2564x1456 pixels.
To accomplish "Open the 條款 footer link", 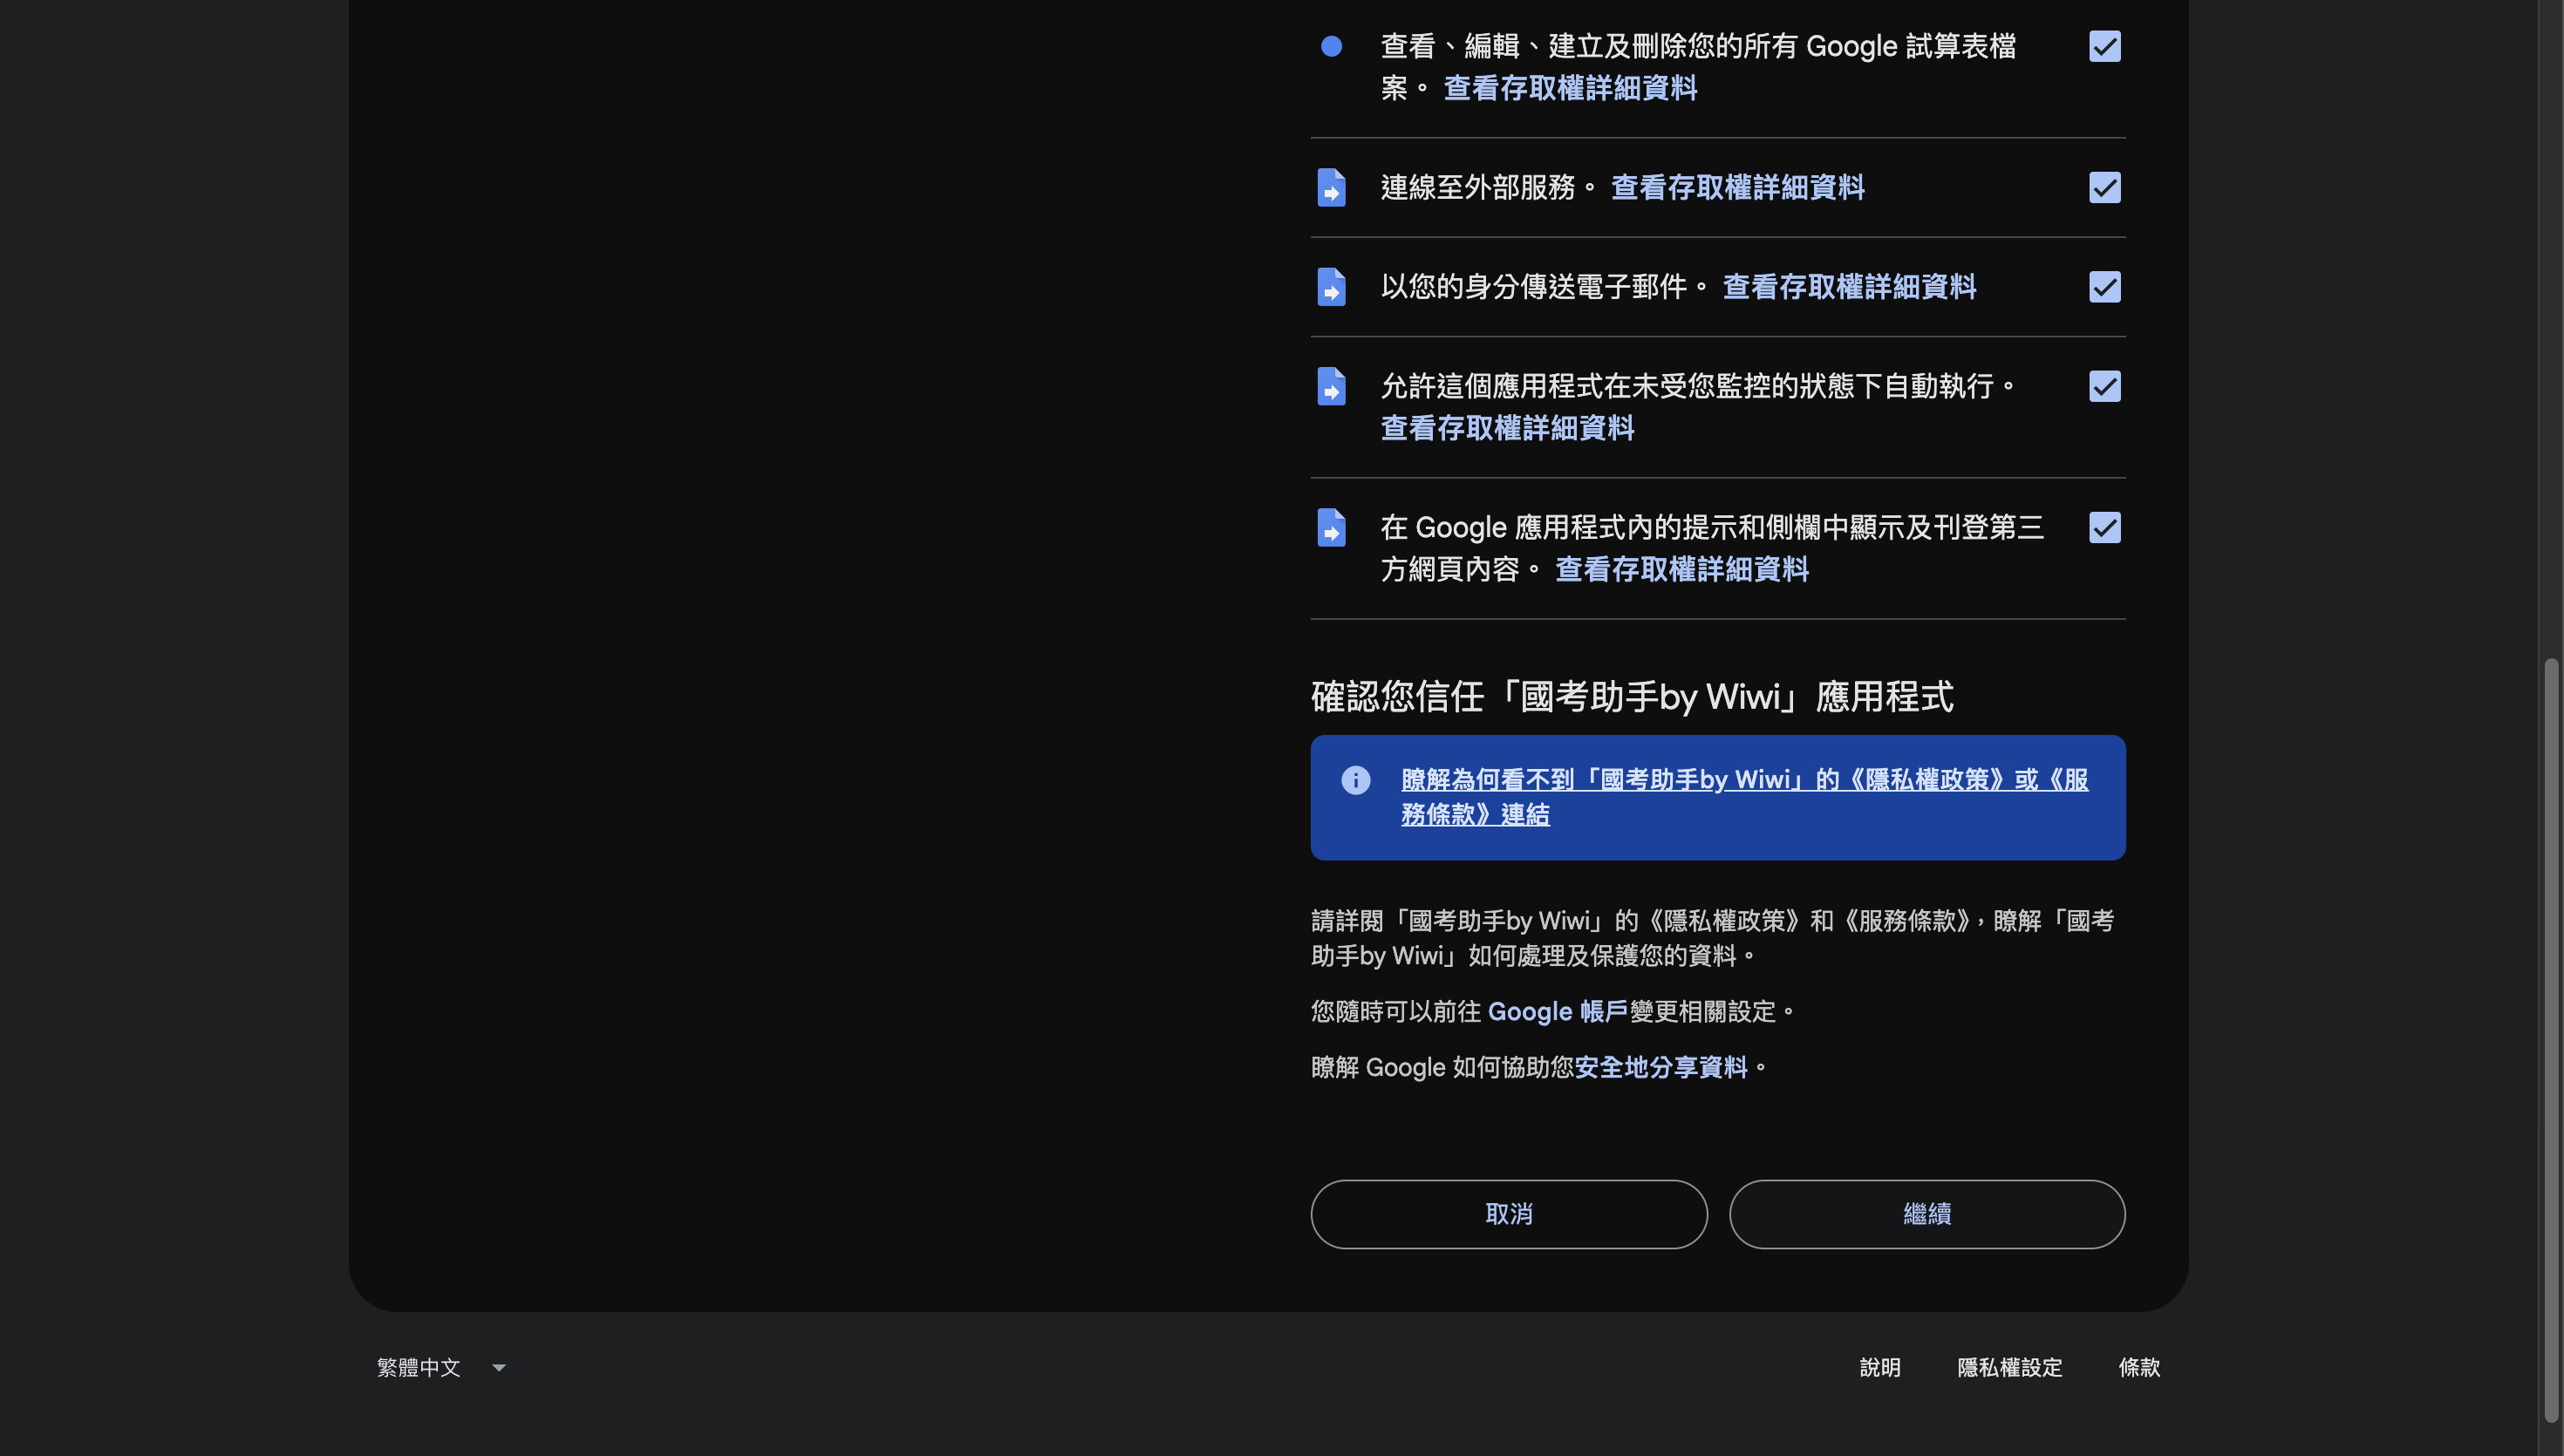I will 2139,1367.
